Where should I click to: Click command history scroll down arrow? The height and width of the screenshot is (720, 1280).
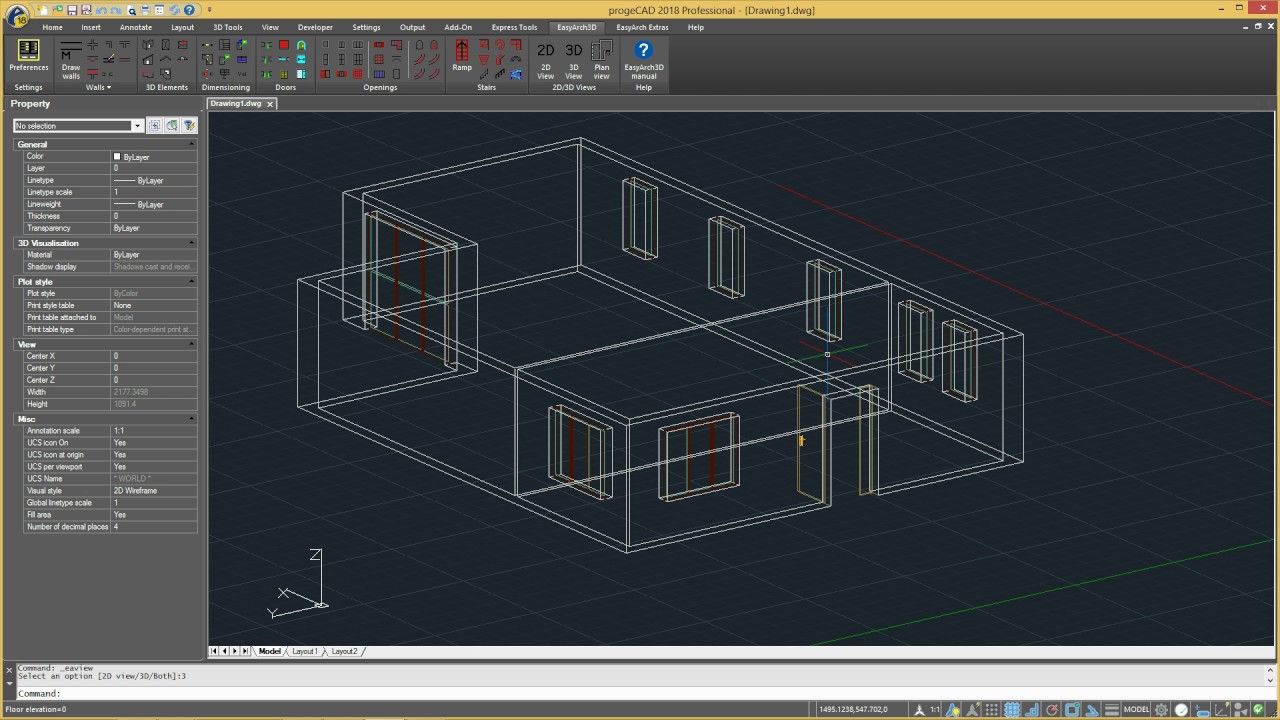pos(1271,681)
